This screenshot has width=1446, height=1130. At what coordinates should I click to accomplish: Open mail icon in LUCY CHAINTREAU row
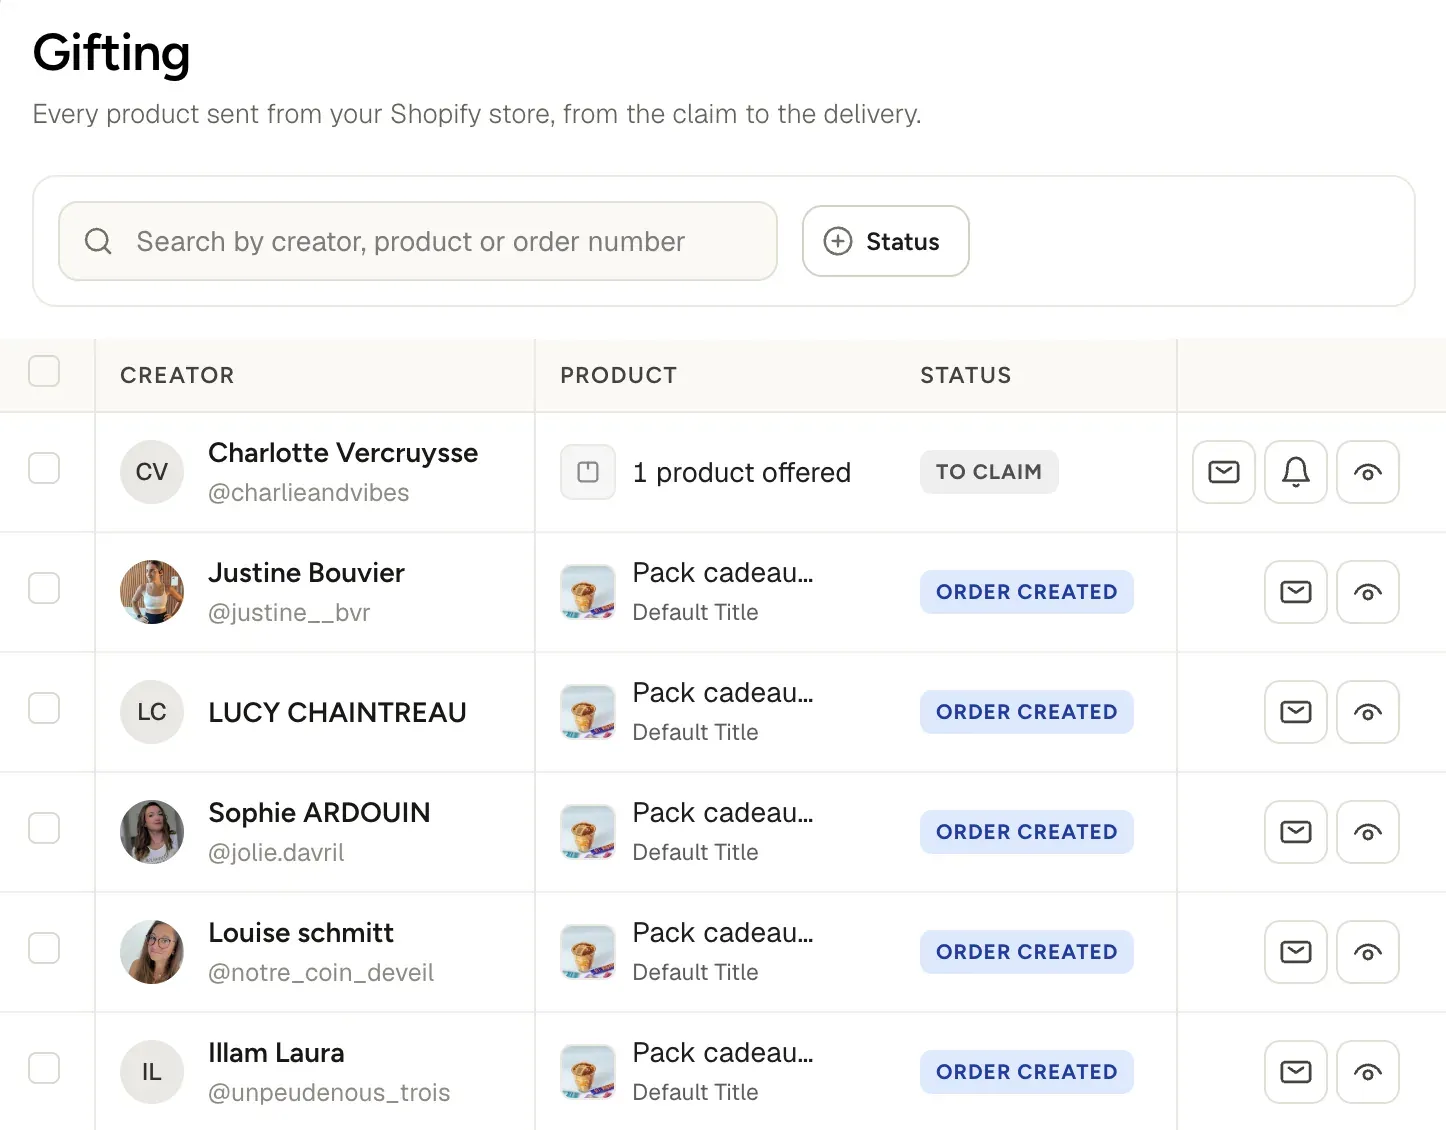[x=1296, y=712]
